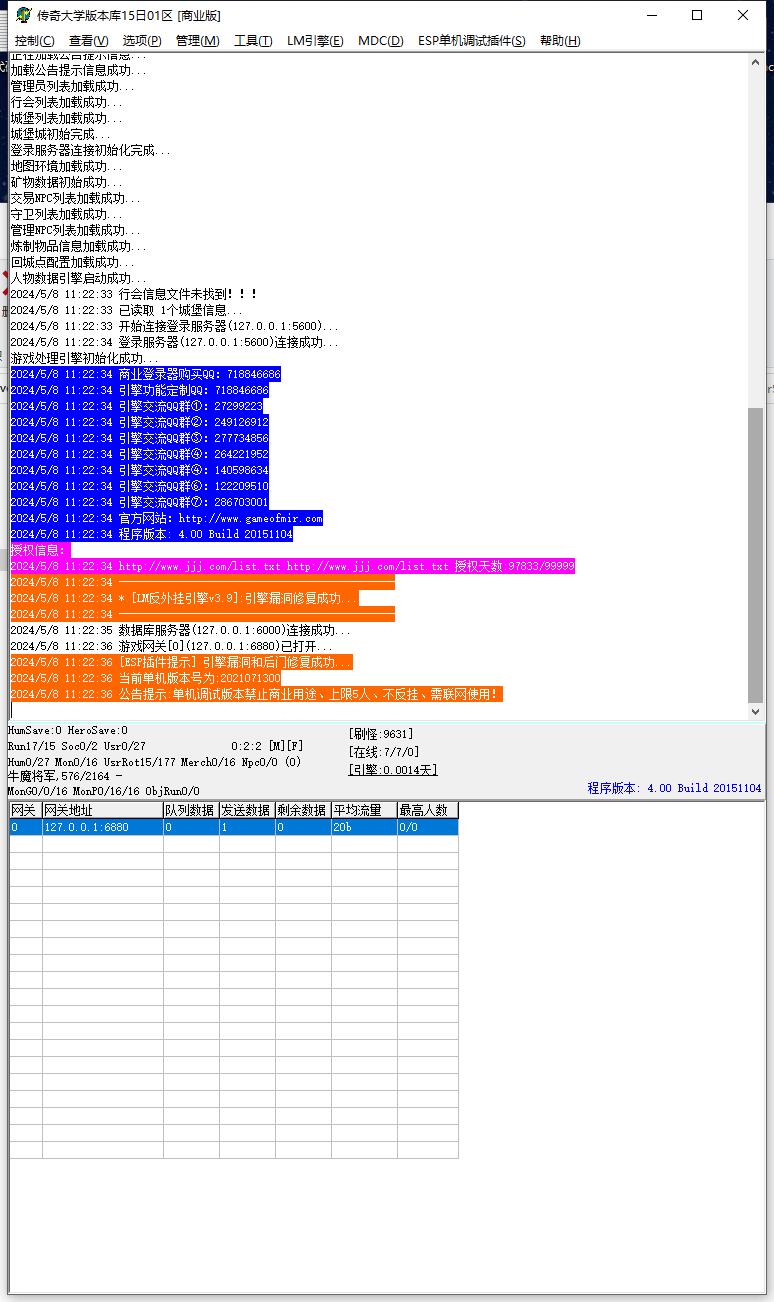Click log scrollbar up arrow
Screen dimensions: 774x1302
(756, 62)
